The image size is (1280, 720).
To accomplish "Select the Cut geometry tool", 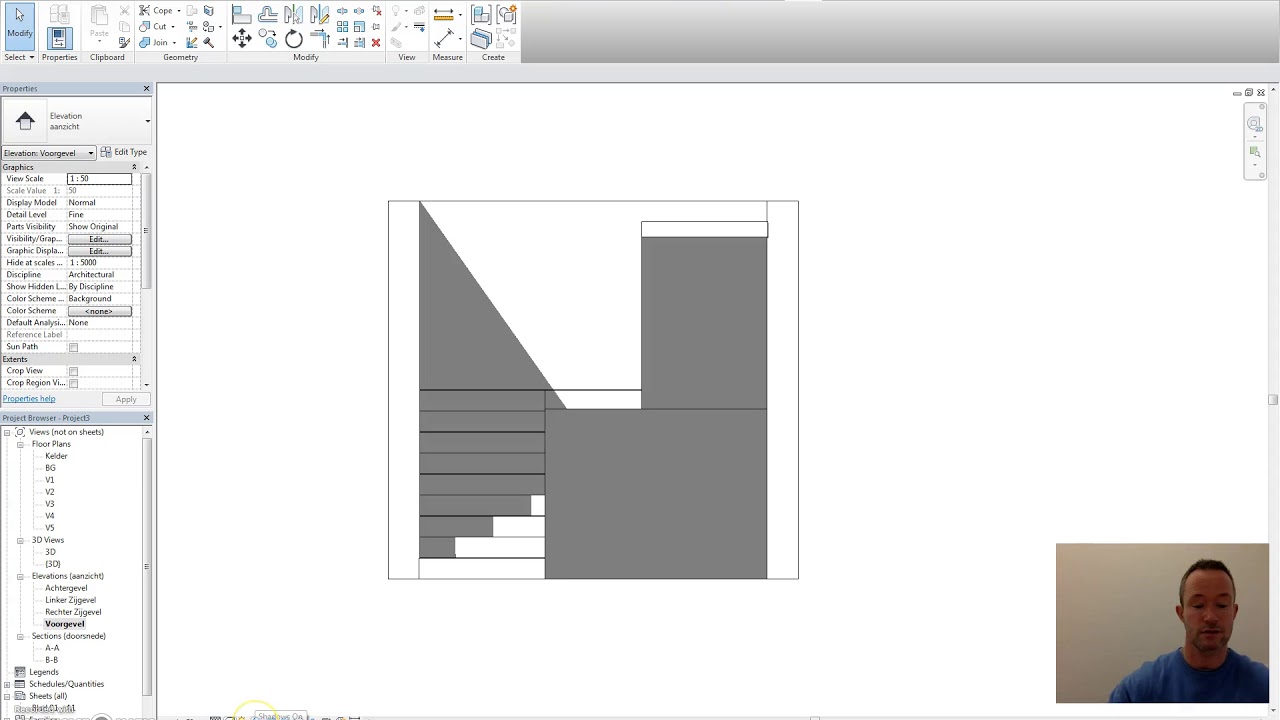I will point(154,27).
